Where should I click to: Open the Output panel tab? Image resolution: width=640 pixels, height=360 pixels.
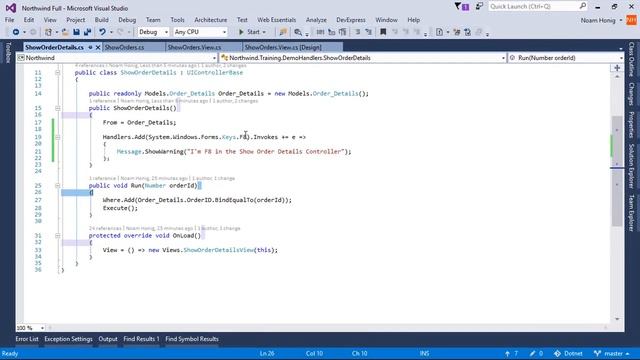click(108, 339)
